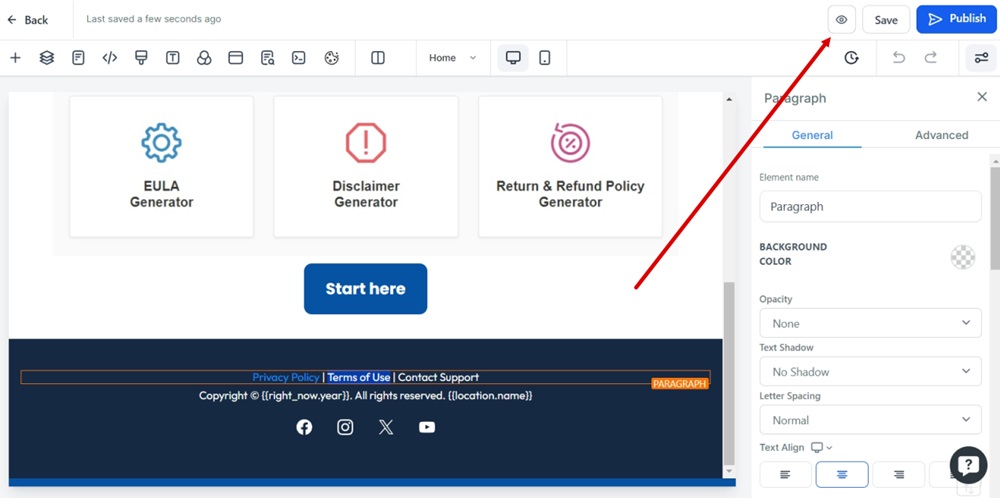Screen dimensions: 1000x498
Task: Open the terminal tracking code icon
Action: (298, 58)
